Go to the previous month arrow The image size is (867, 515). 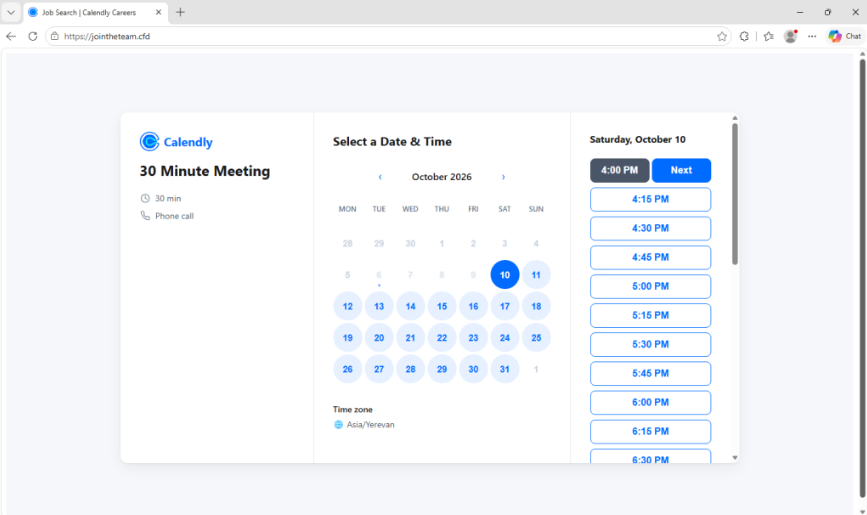[x=380, y=177]
